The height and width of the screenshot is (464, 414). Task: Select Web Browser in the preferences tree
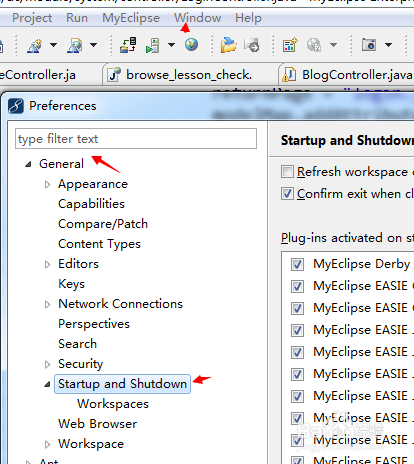pyautogui.click(x=97, y=424)
